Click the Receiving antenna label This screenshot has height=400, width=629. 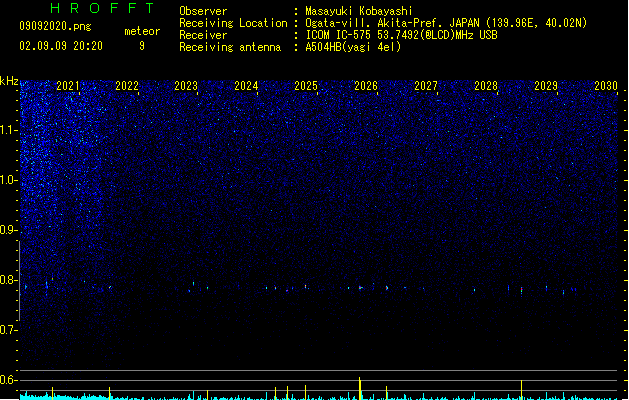230,47
